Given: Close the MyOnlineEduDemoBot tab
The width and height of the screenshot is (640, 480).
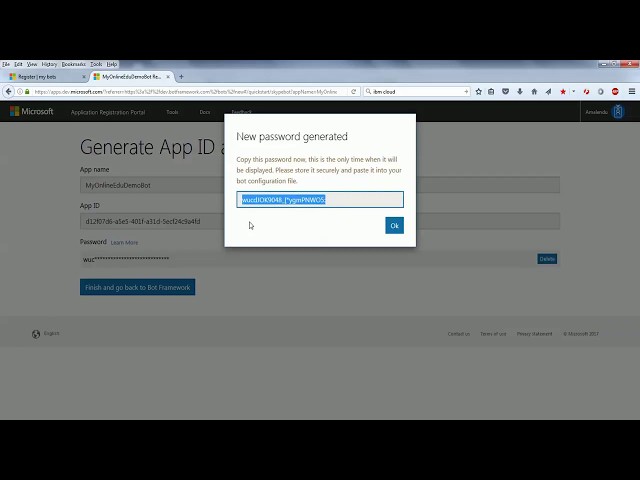Looking at the screenshot, I should 168,76.
